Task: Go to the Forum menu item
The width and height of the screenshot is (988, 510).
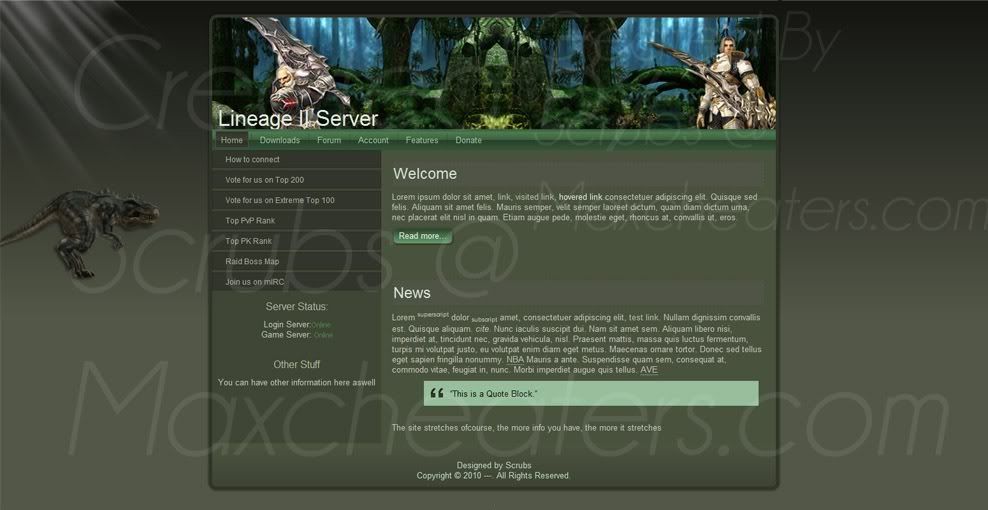Action: point(329,140)
